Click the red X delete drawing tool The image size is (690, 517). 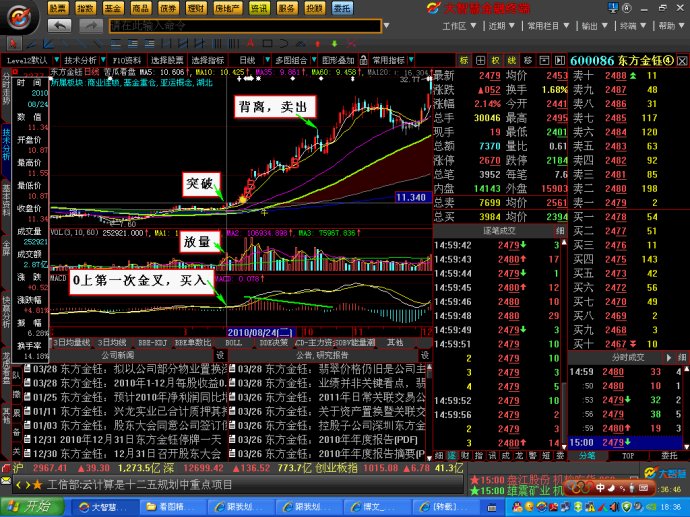[351, 44]
